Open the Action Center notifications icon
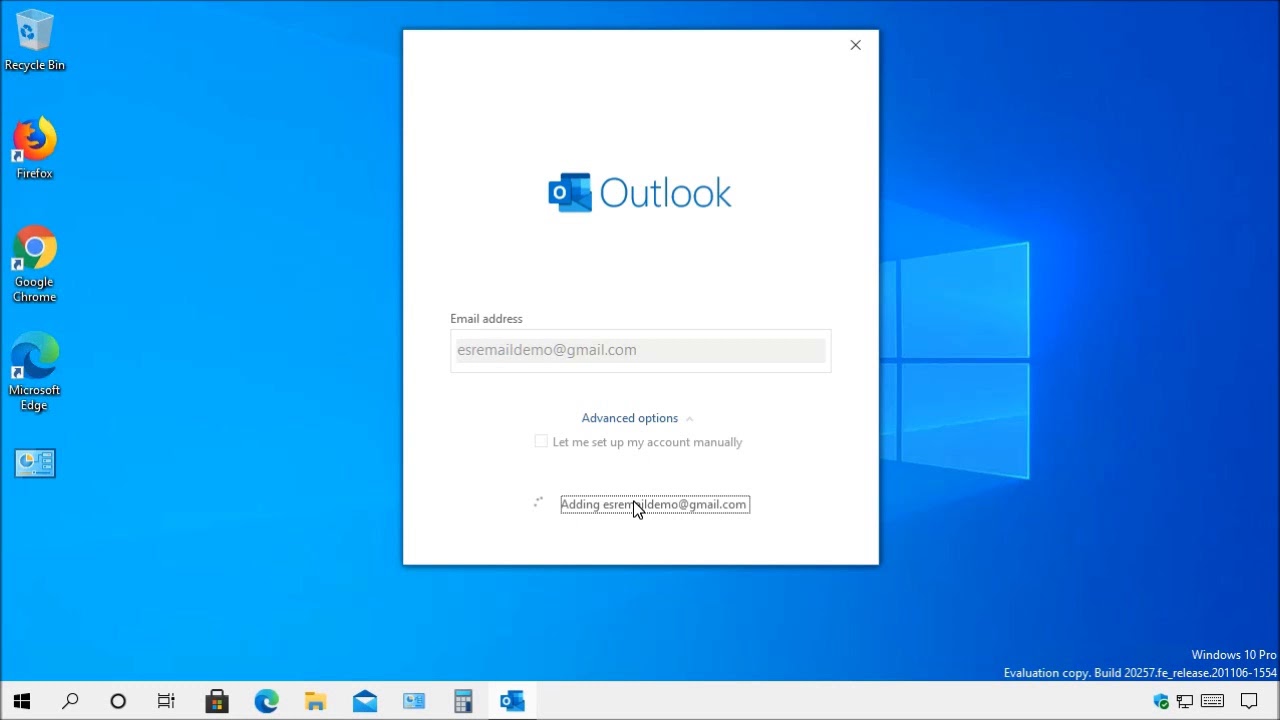This screenshot has width=1280, height=720. (1249, 701)
